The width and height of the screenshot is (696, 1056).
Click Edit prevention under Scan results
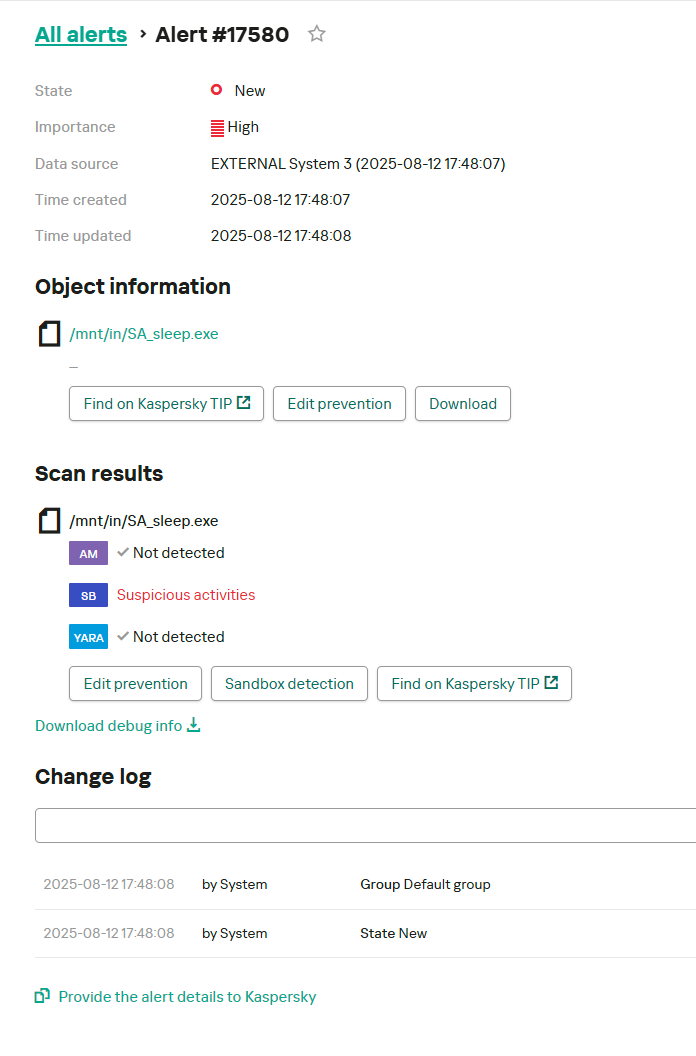[135, 684]
